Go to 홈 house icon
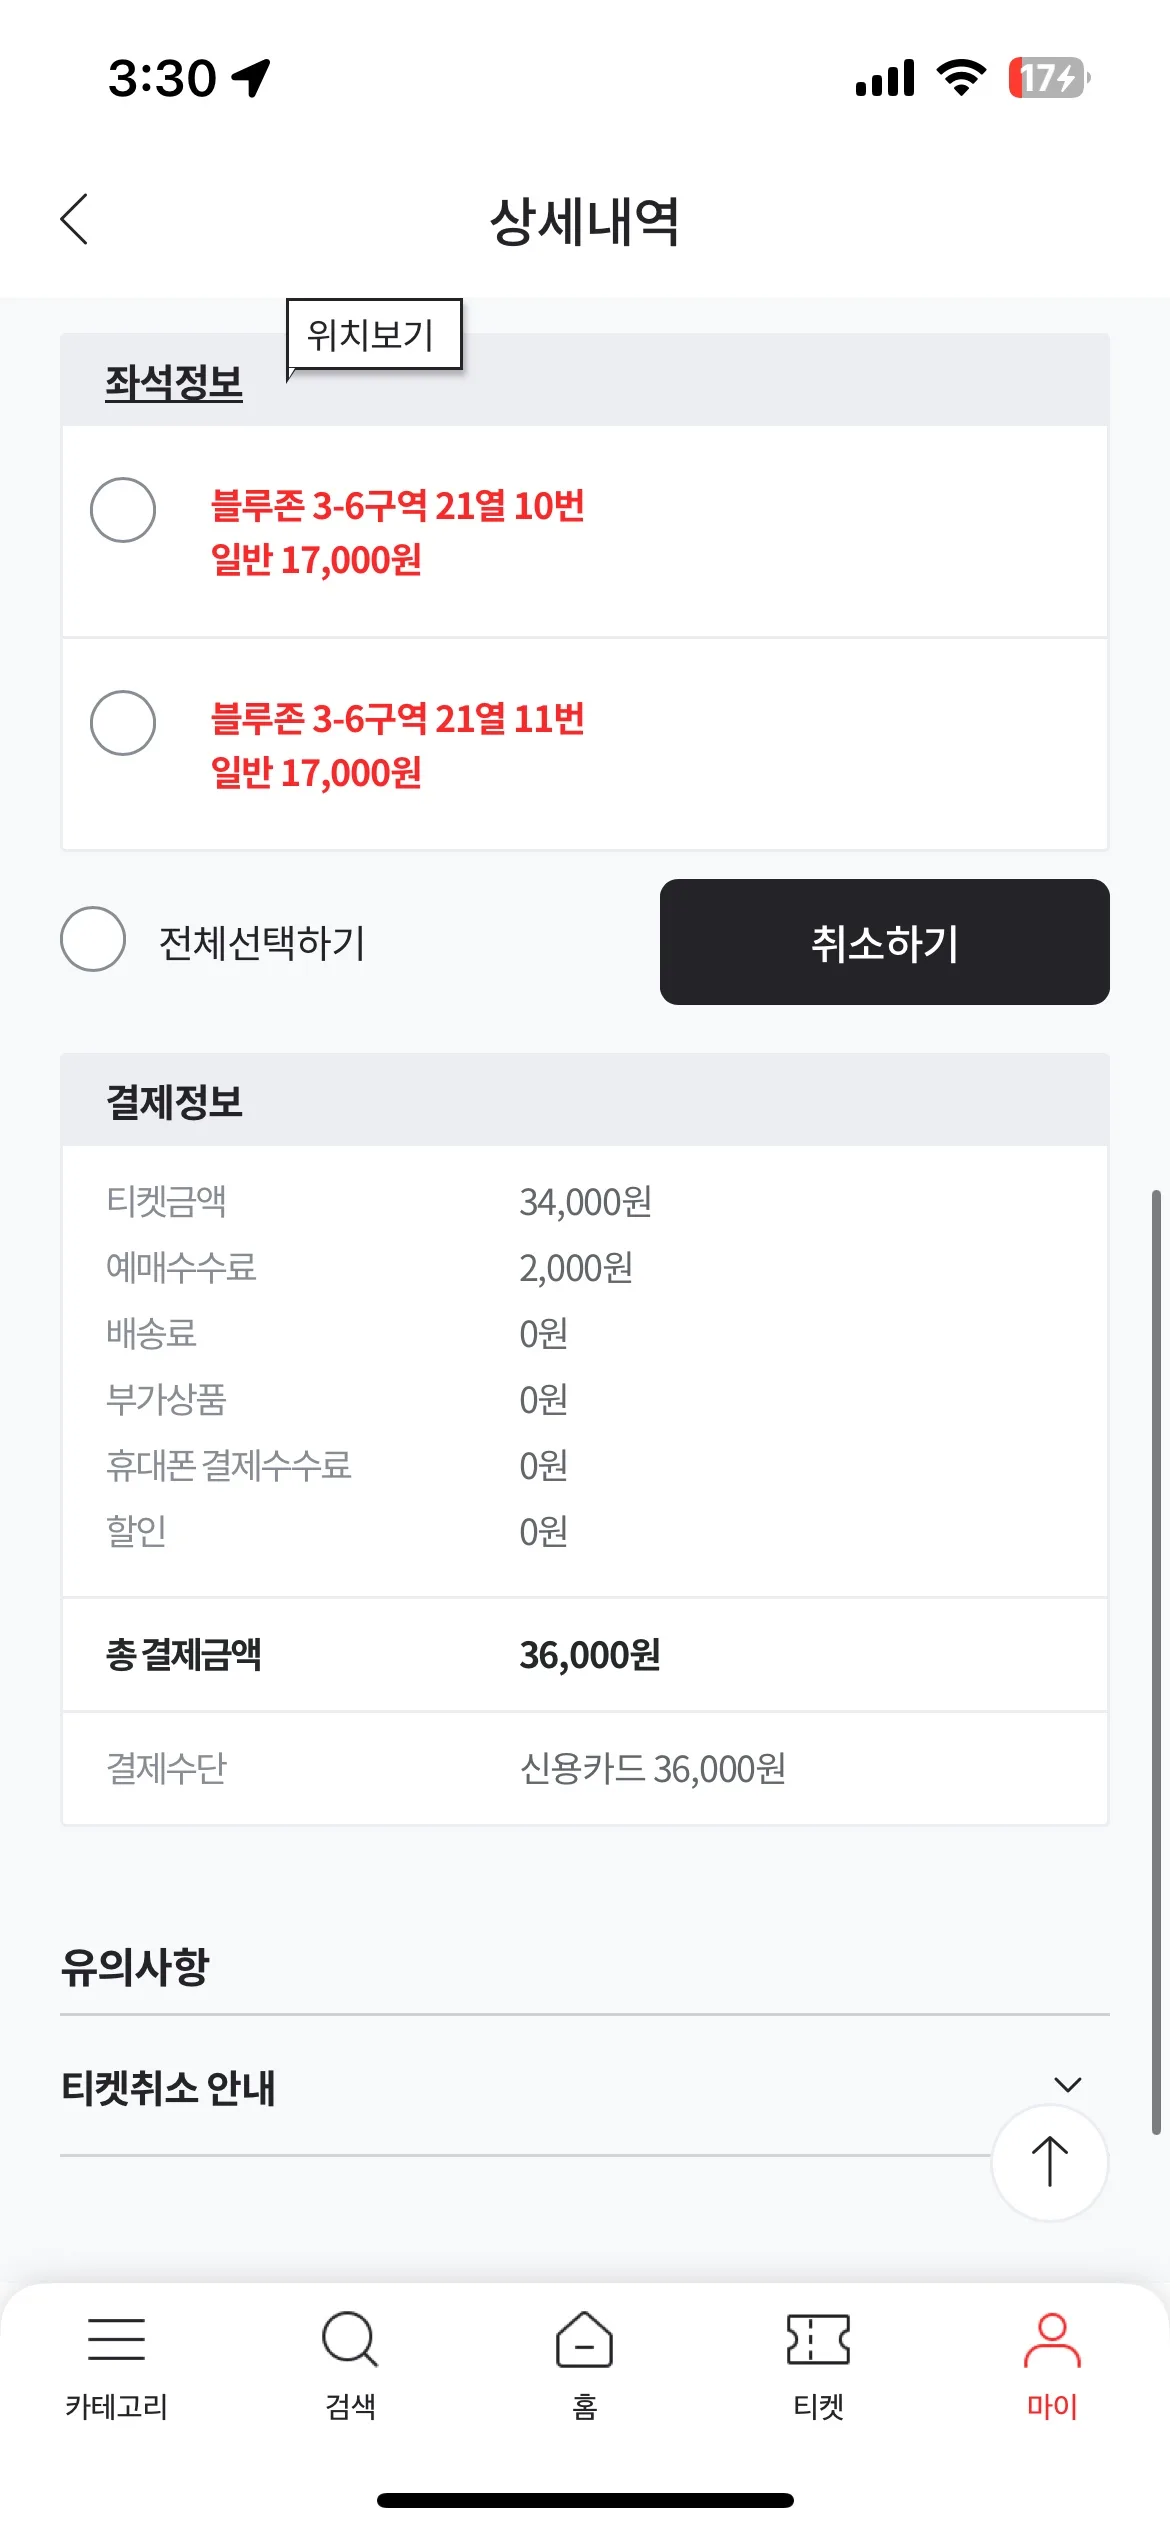1170x2532 pixels. point(584,2339)
